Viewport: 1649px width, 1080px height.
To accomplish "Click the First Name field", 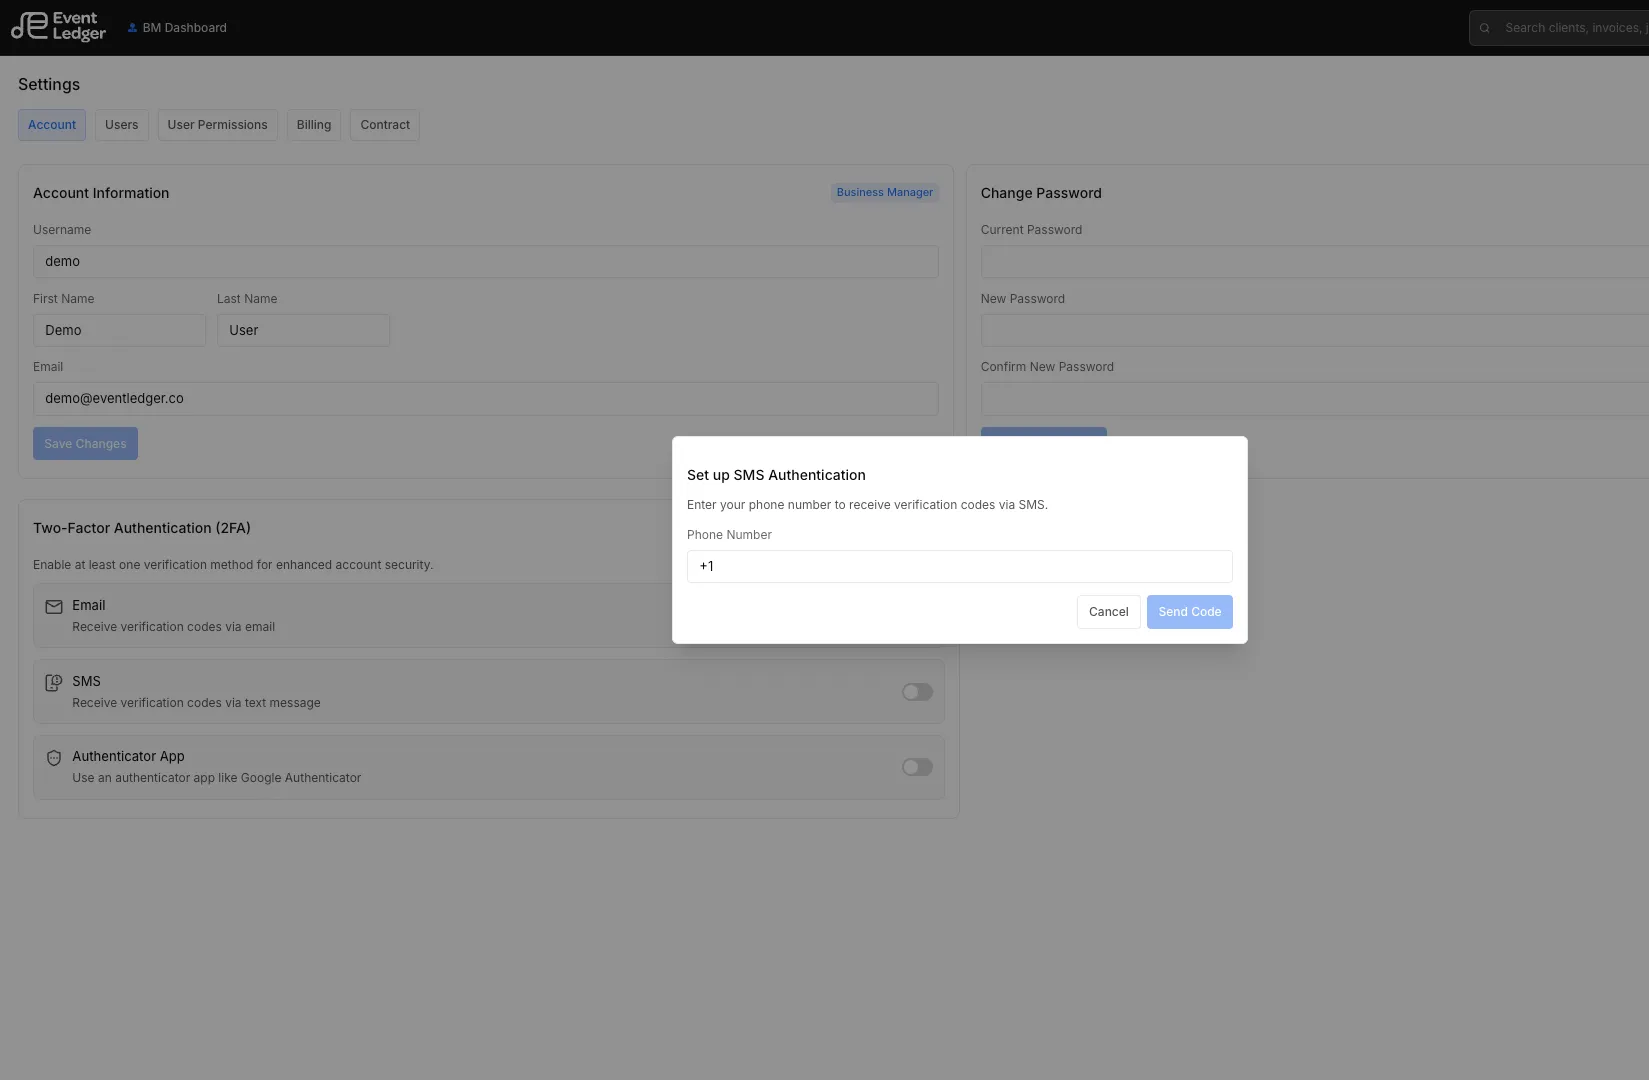I will [119, 330].
